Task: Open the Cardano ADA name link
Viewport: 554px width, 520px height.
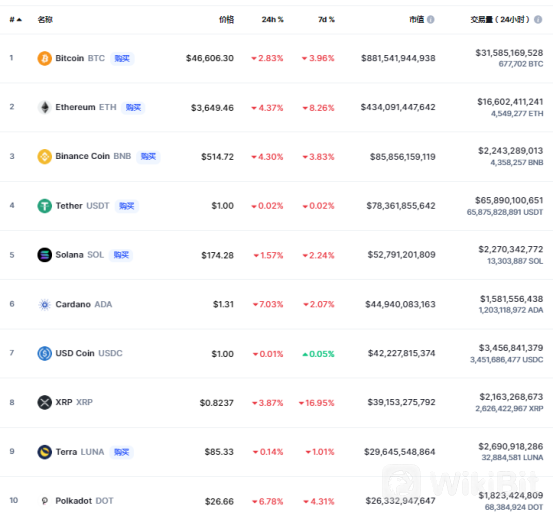Action: pyautogui.click(x=84, y=304)
